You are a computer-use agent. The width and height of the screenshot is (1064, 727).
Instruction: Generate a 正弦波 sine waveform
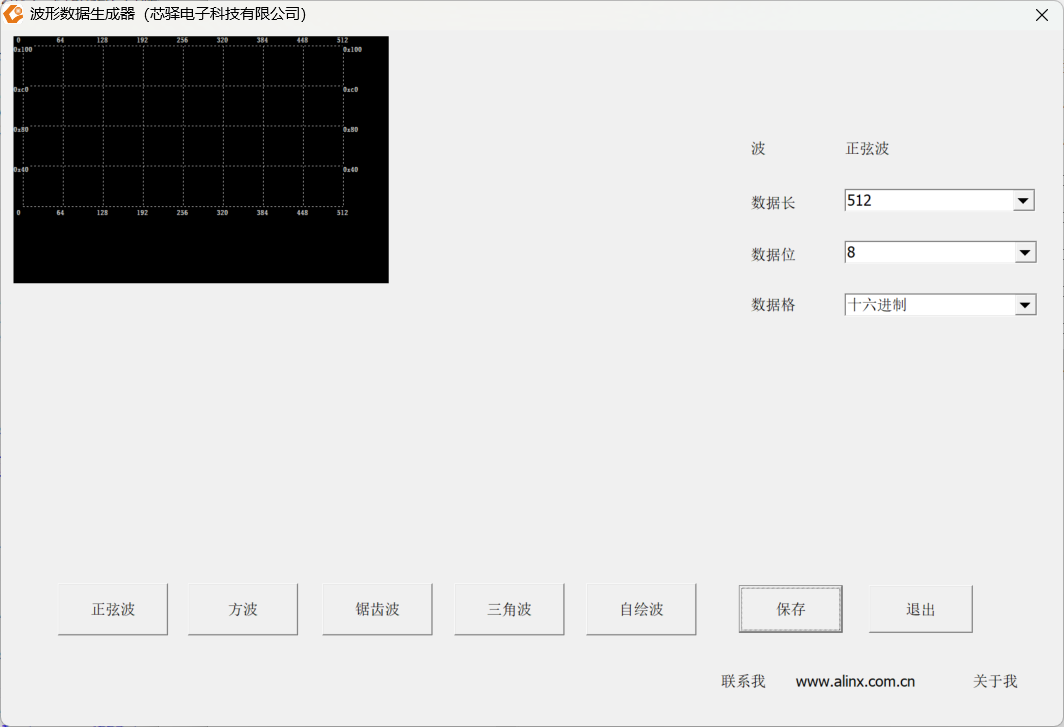tap(113, 609)
